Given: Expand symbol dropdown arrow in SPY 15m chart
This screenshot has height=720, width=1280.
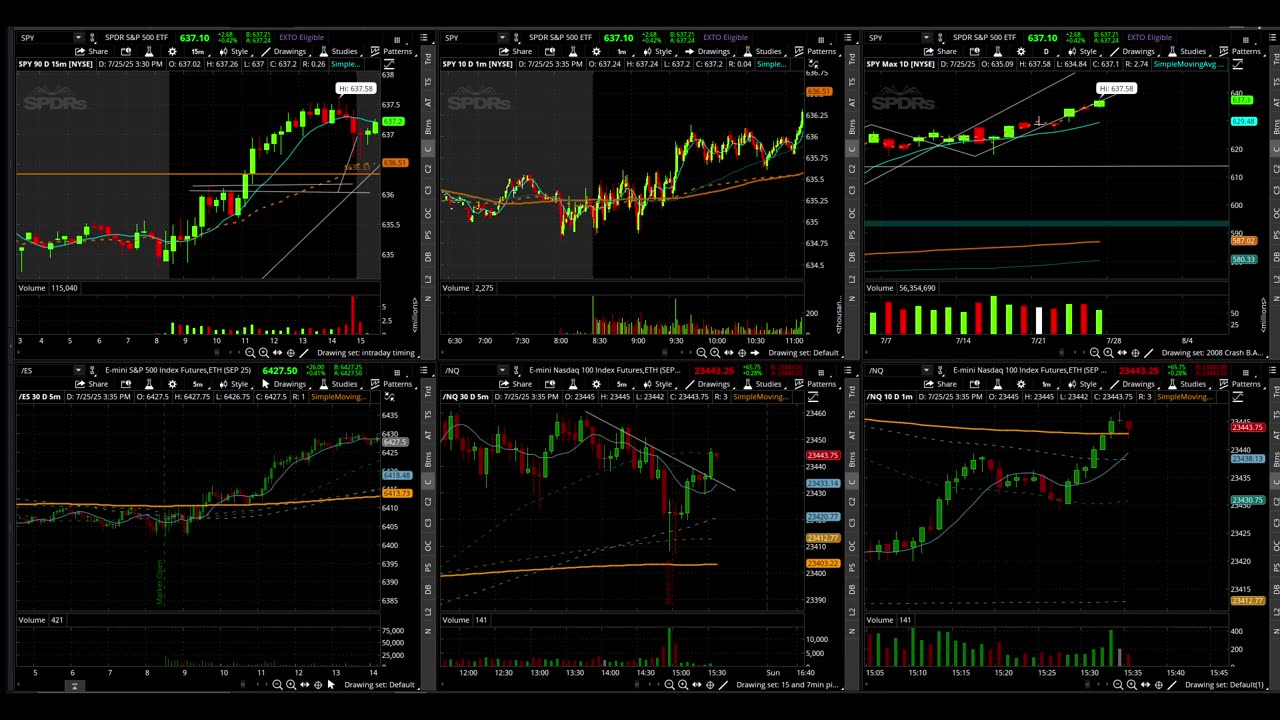Looking at the screenshot, I should pyautogui.click(x=78, y=38).
